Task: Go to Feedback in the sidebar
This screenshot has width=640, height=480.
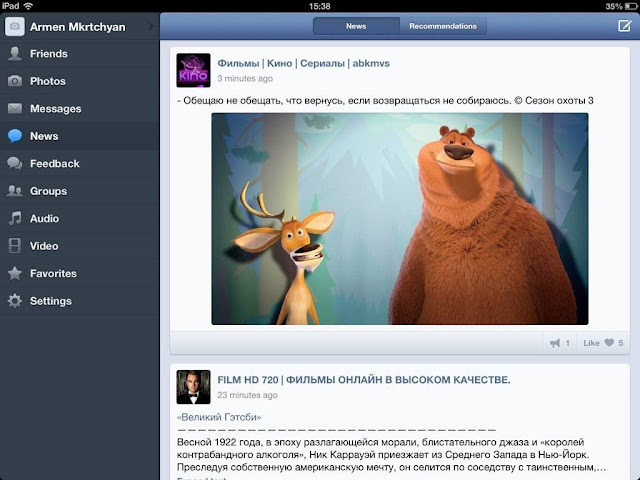Action: tap(80, 163)
